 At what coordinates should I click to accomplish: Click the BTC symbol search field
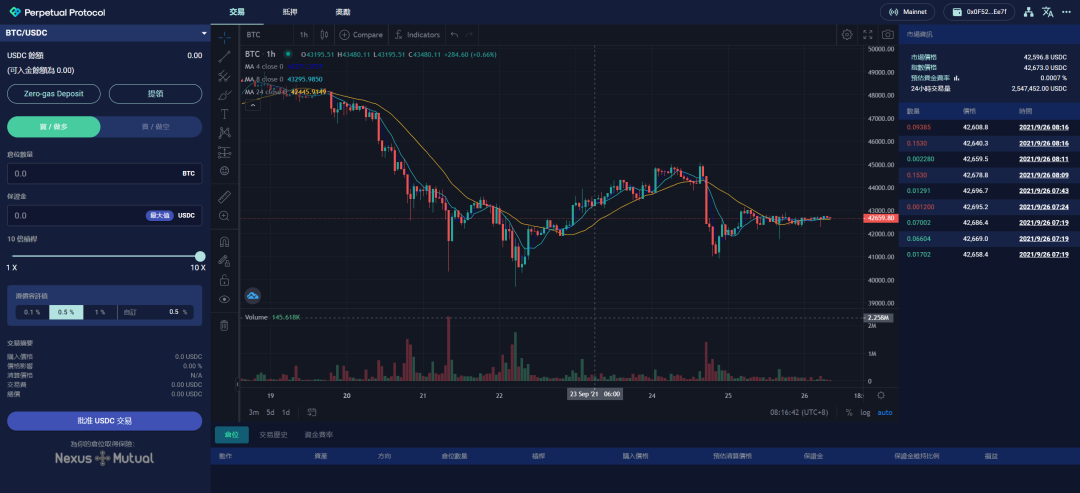click(266, 34)
